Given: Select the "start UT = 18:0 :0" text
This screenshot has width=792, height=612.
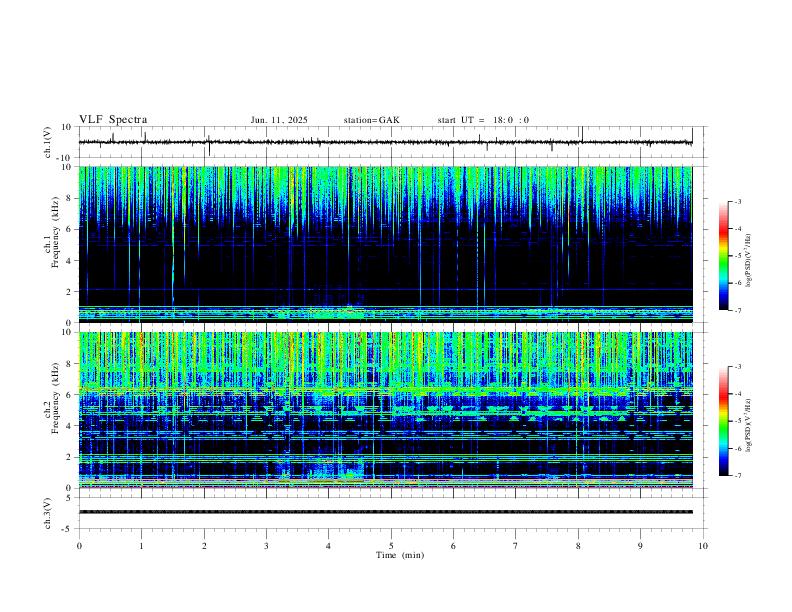Looking at the screenshot, I should tap(483, 120).
